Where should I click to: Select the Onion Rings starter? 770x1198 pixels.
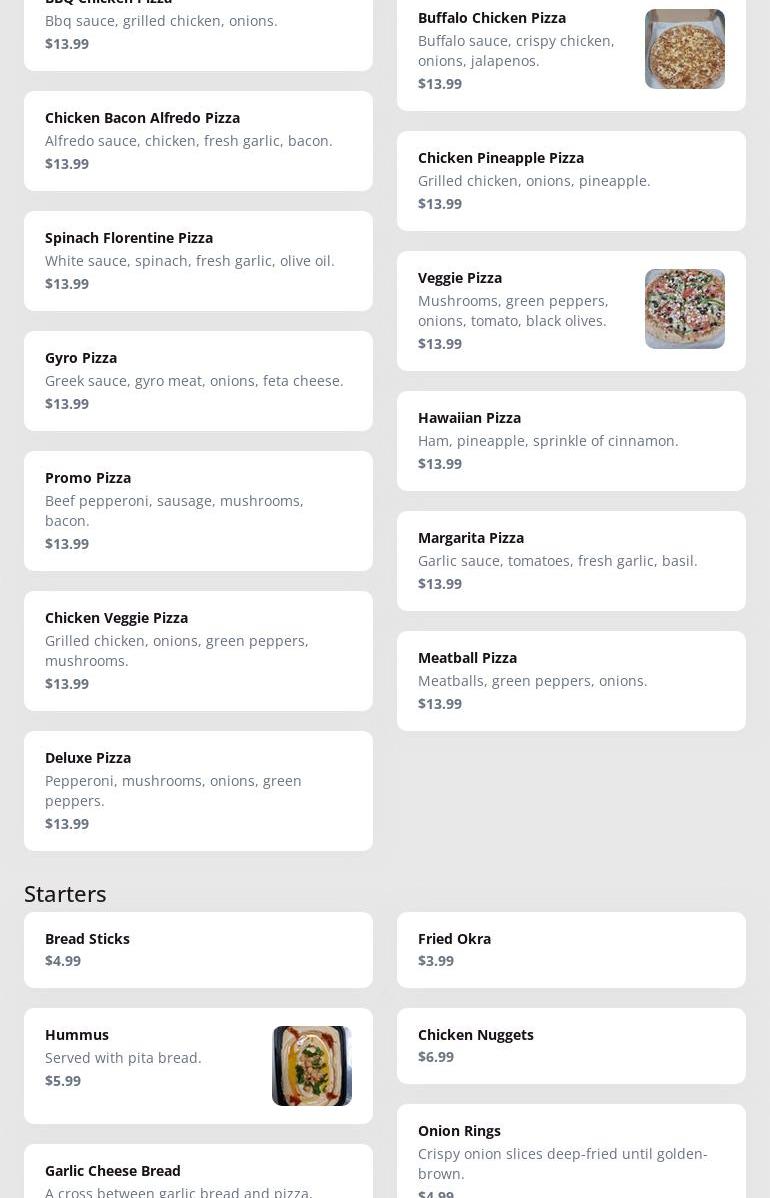[571, 1155]
